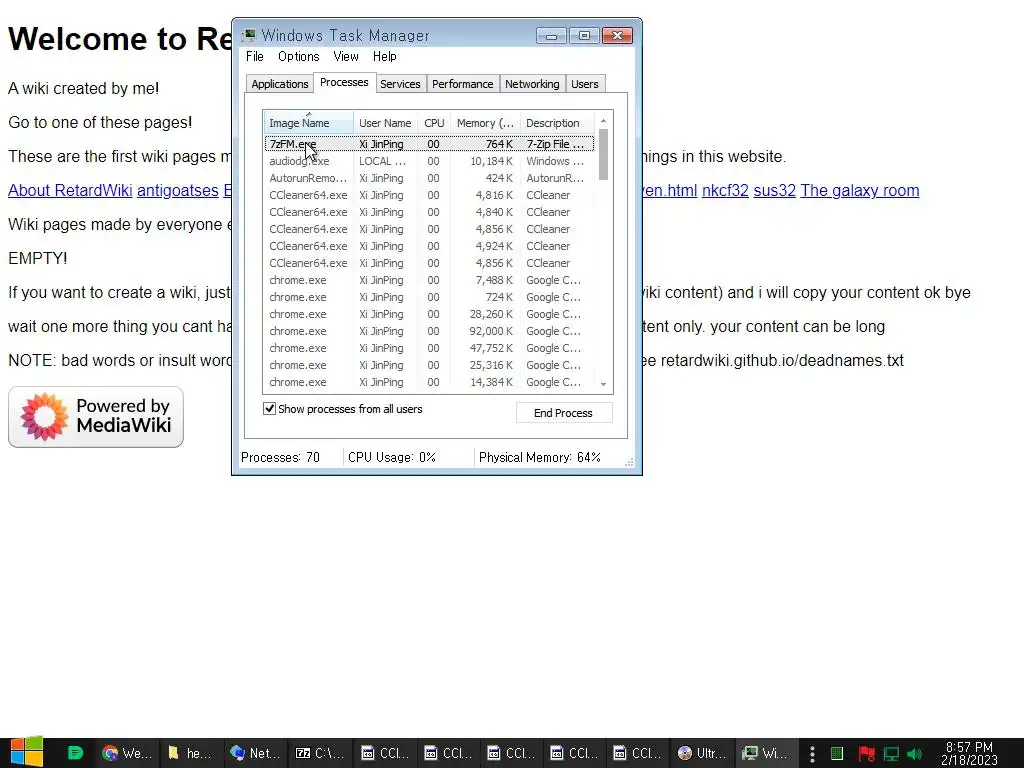Minimize the Windows Task Manager window

click(551, 35)
